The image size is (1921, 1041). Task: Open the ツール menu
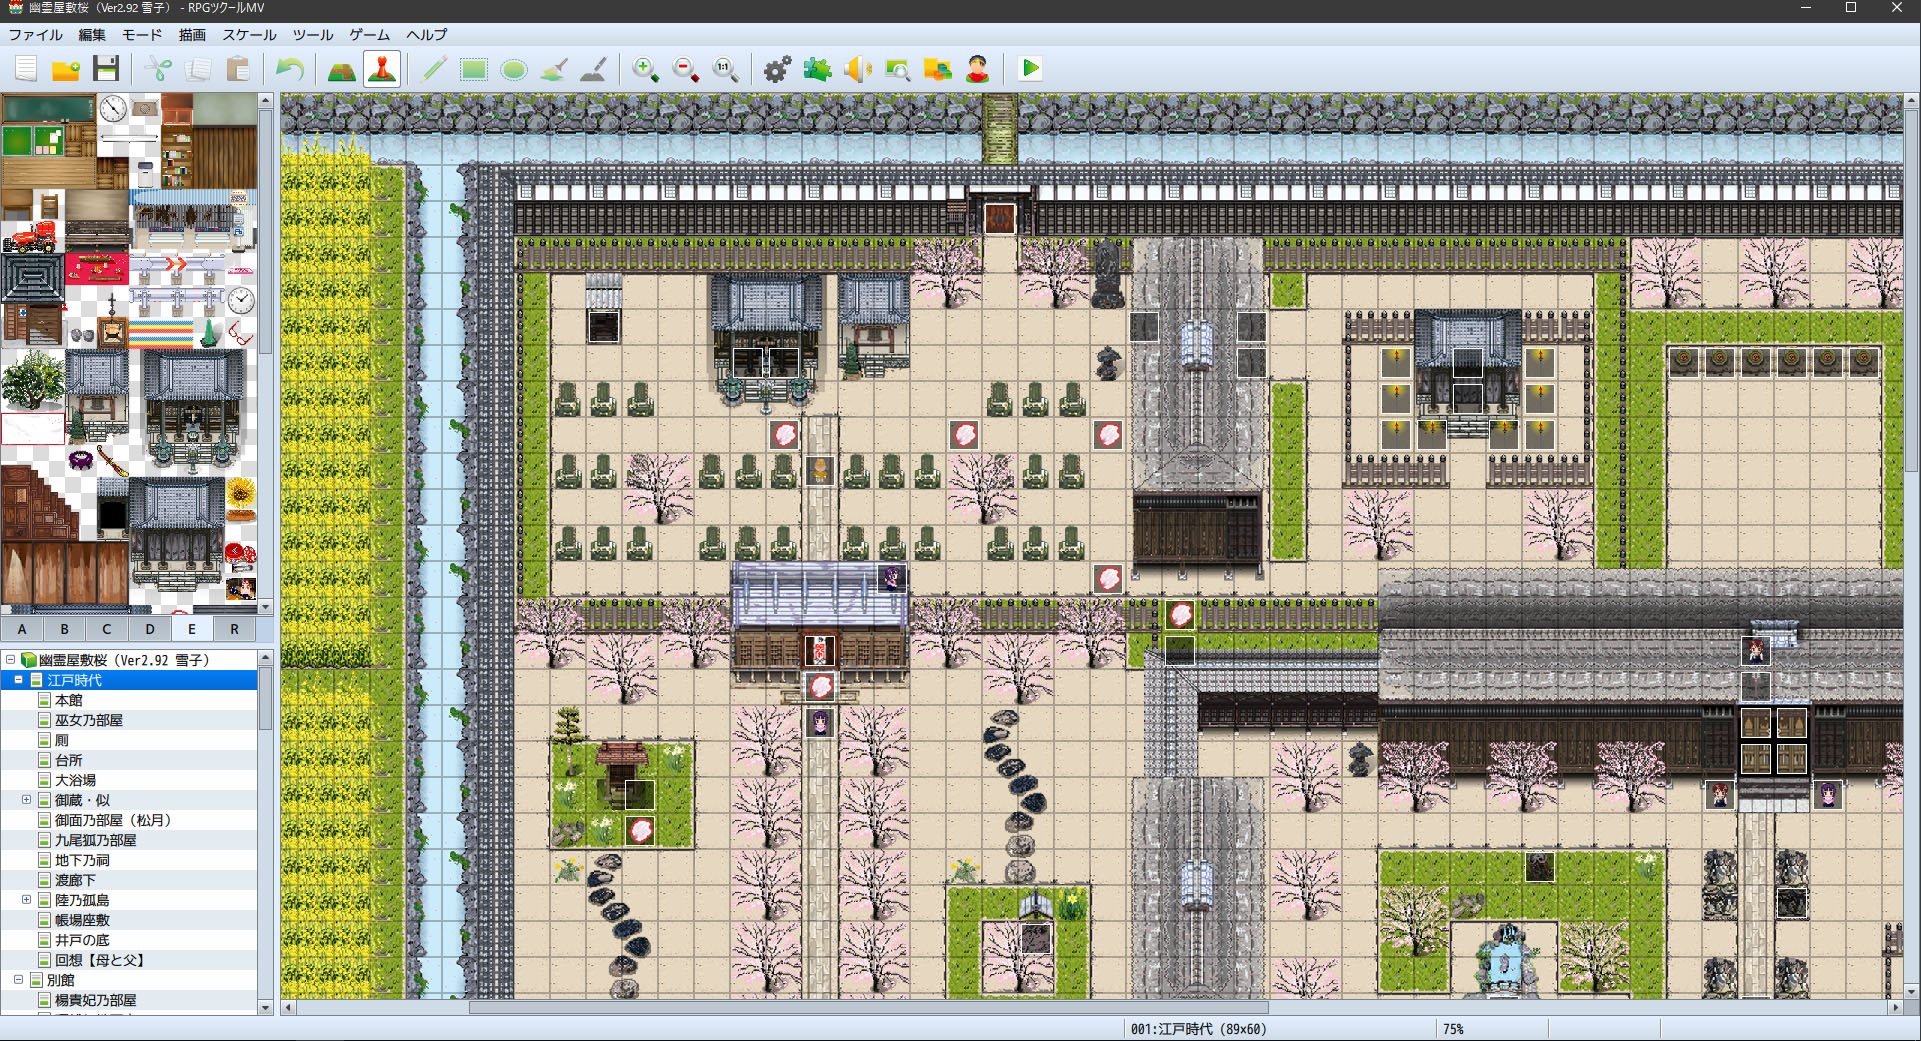pyautogui.click(x=313, y=35)
